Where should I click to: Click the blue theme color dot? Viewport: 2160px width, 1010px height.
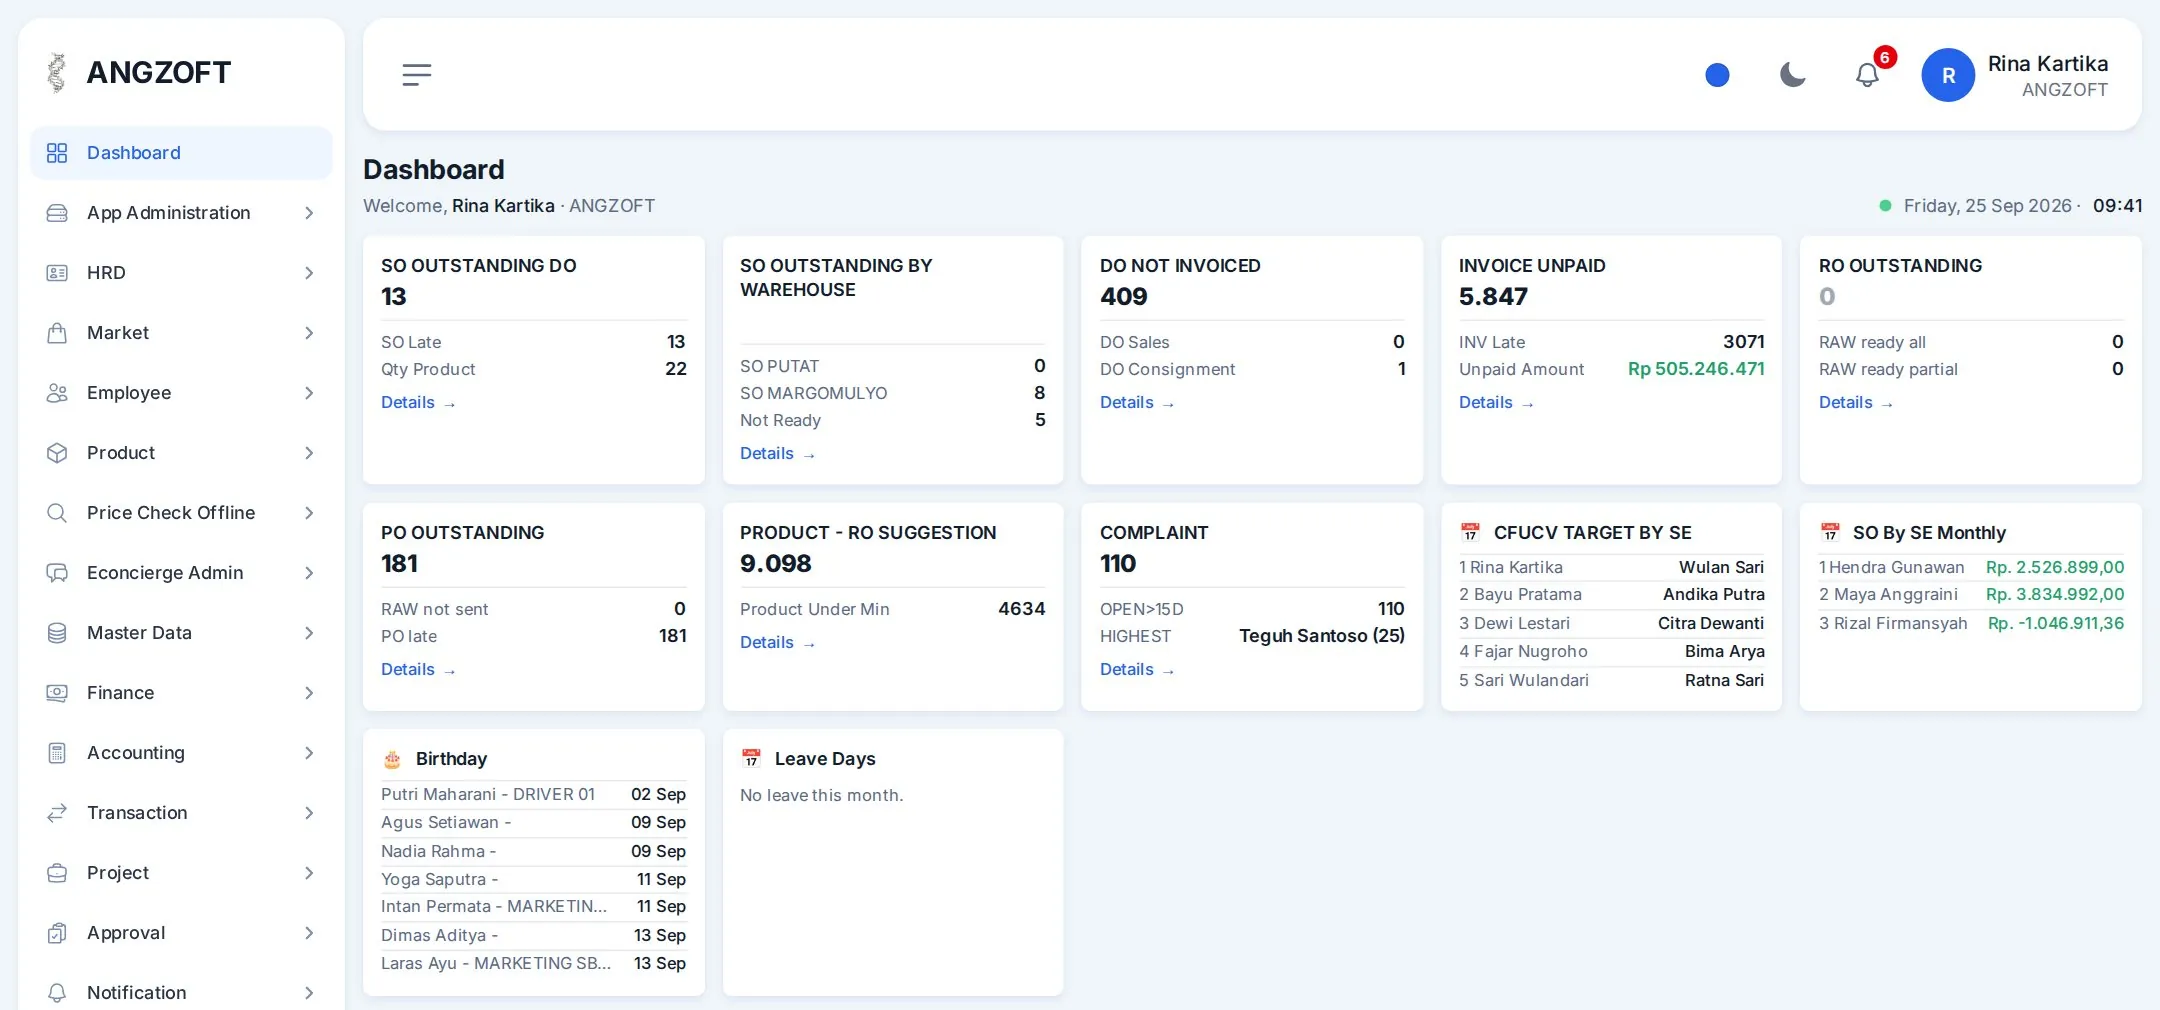[1717, 75]
